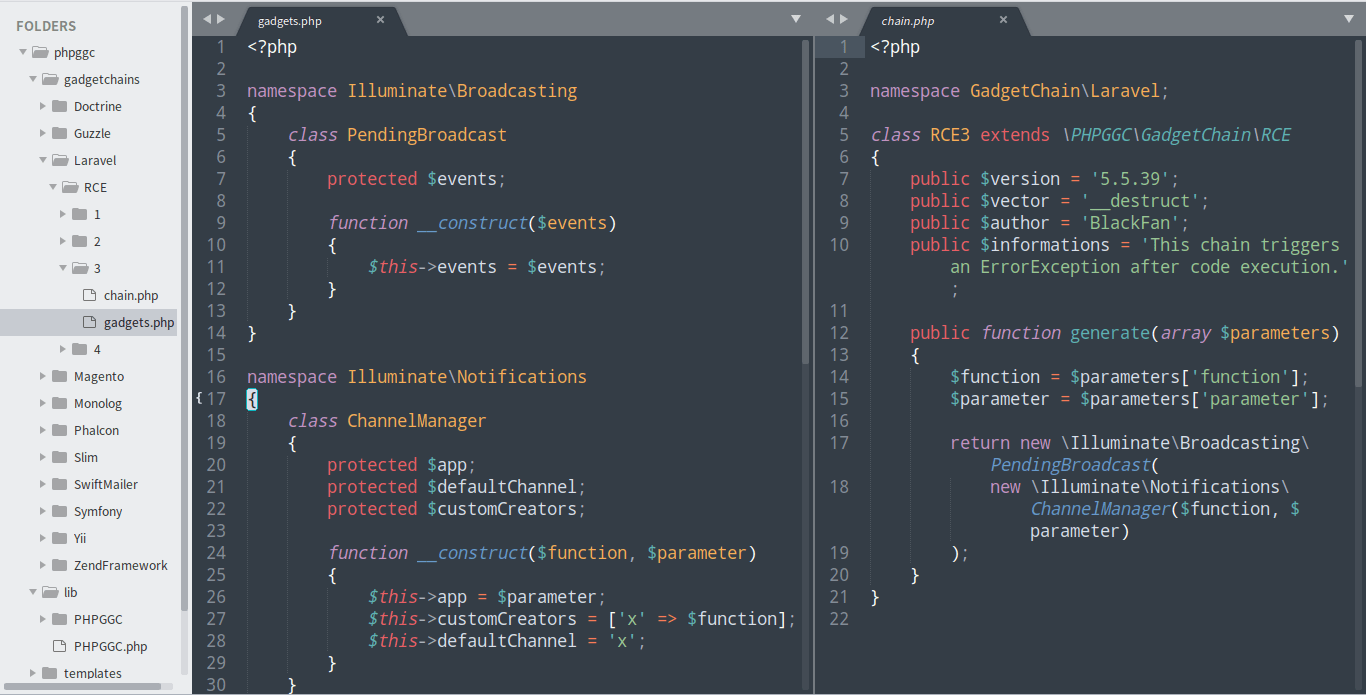Click line number 17 in gadgets.php

pos(216,399)
